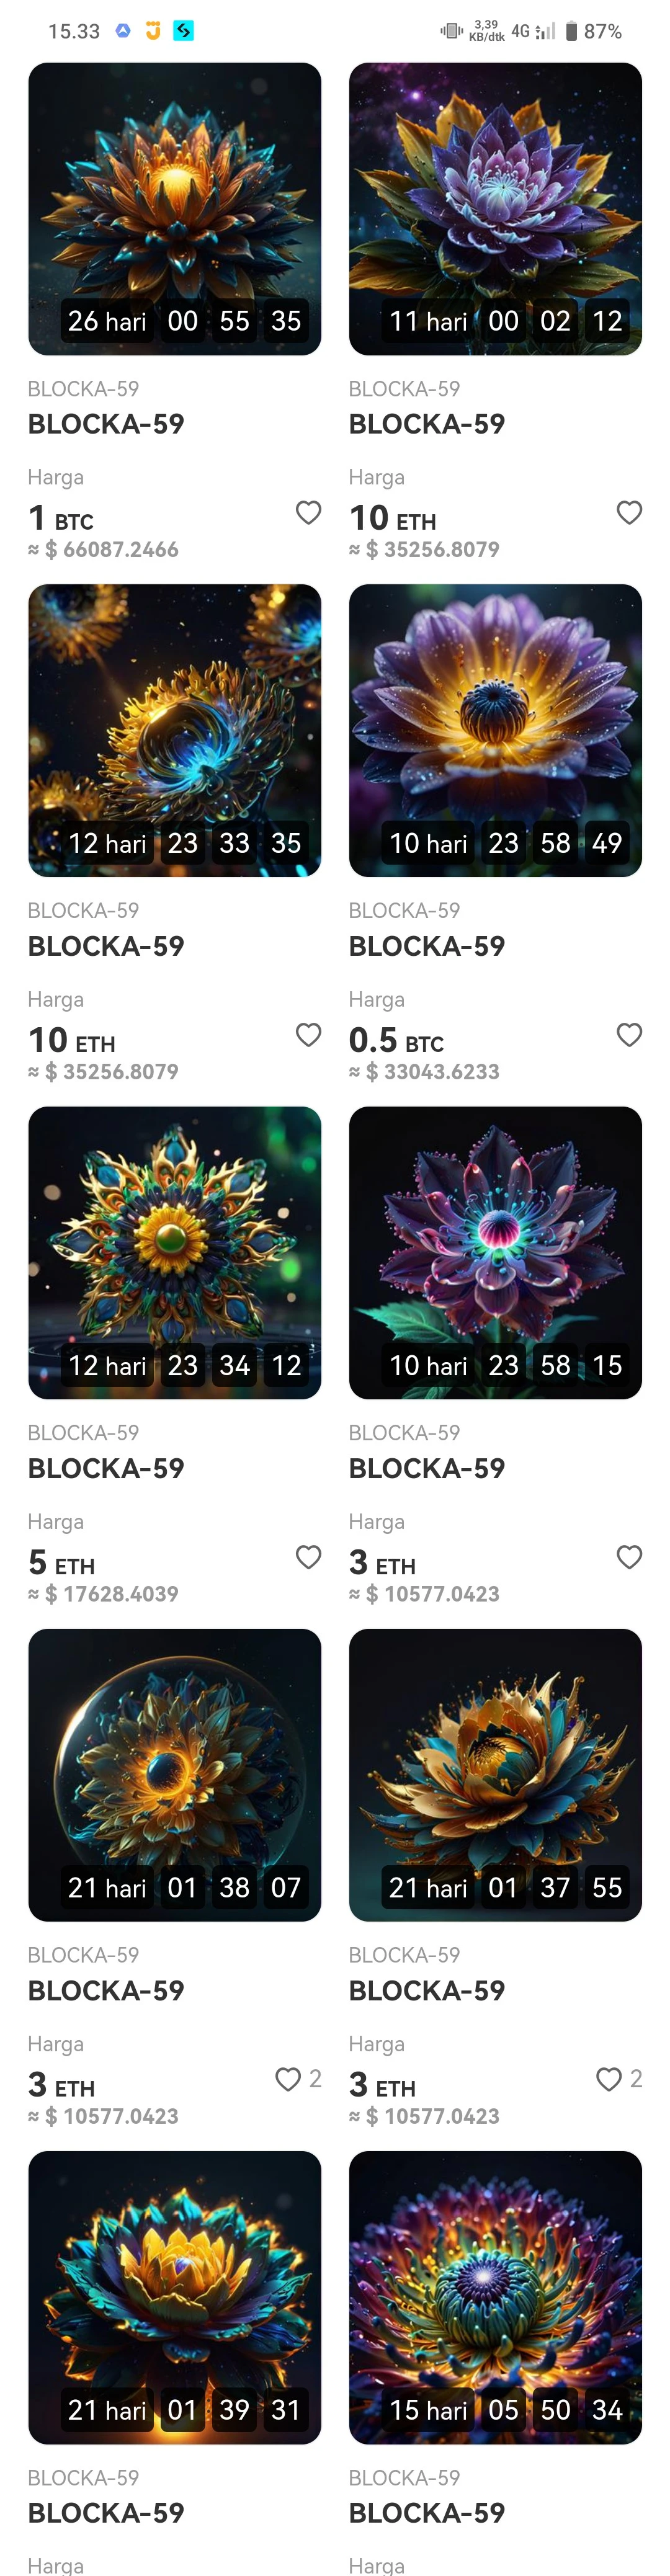Open the glass-sphere flower with 21 hari 01:38
This screenshot has width=670, height=2576.
click(x=175, y=1775)
